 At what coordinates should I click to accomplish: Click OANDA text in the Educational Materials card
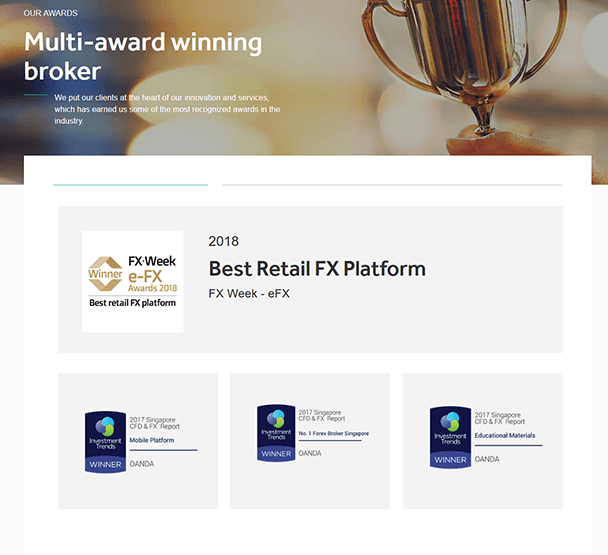(487, 459)
